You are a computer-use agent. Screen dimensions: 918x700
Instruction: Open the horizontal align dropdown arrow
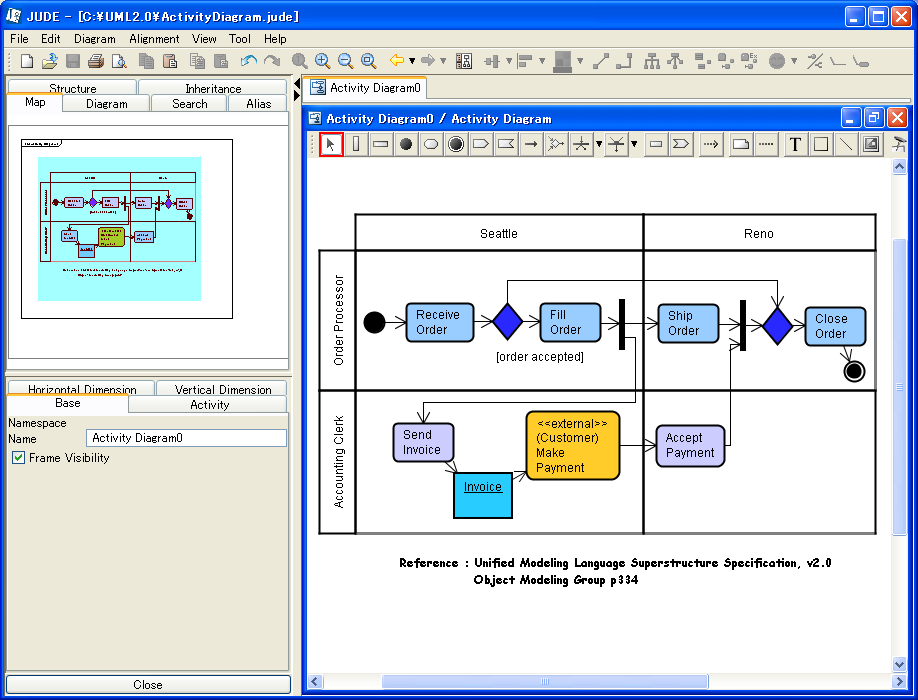(x=509, y=61)
